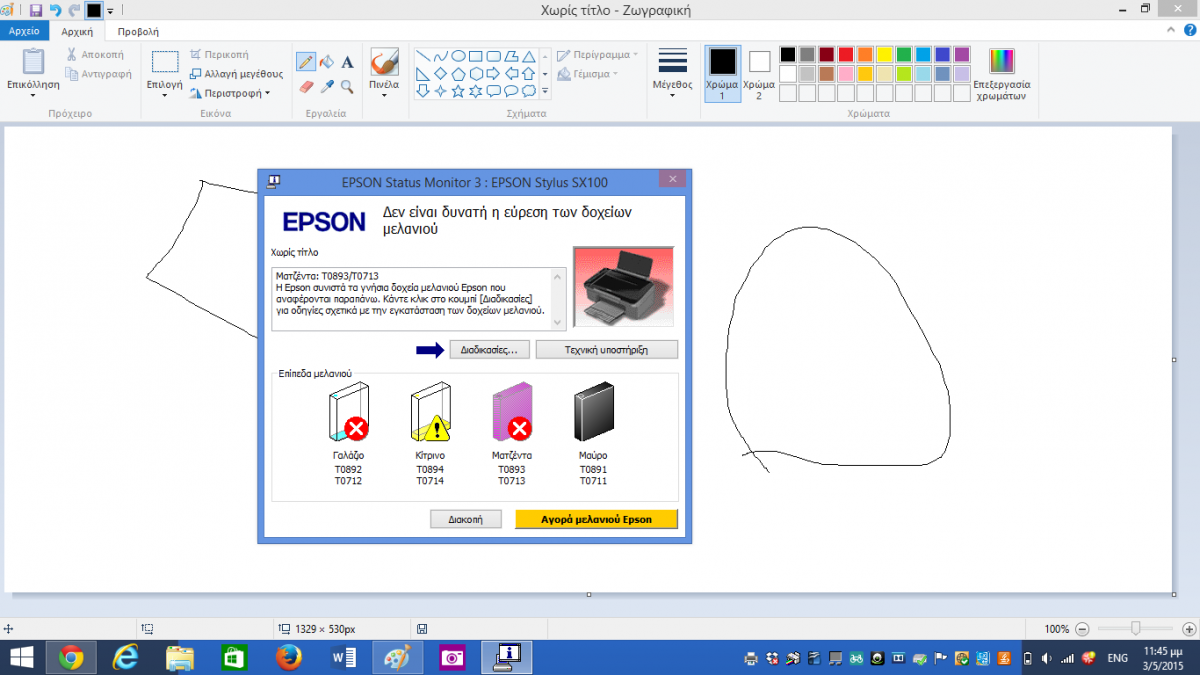Viewport: 1200px width, 675px height.
Task: Click the Windows Start button
Action: pos(20,657)
